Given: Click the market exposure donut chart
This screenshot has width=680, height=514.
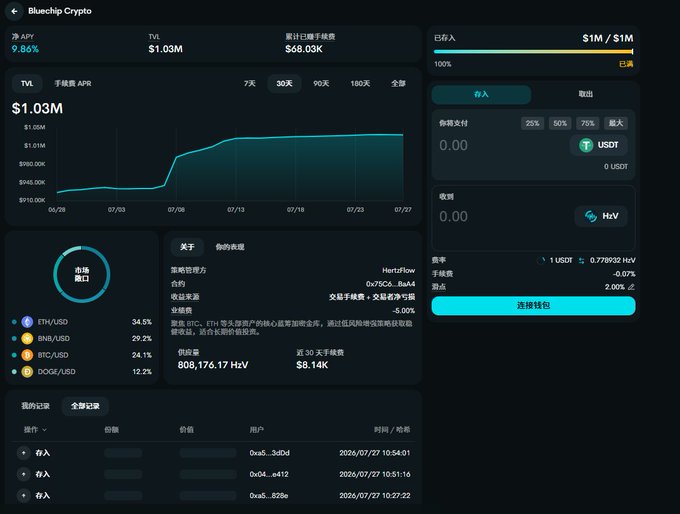Looking at the screenshot, I should [x=82, y=274].
